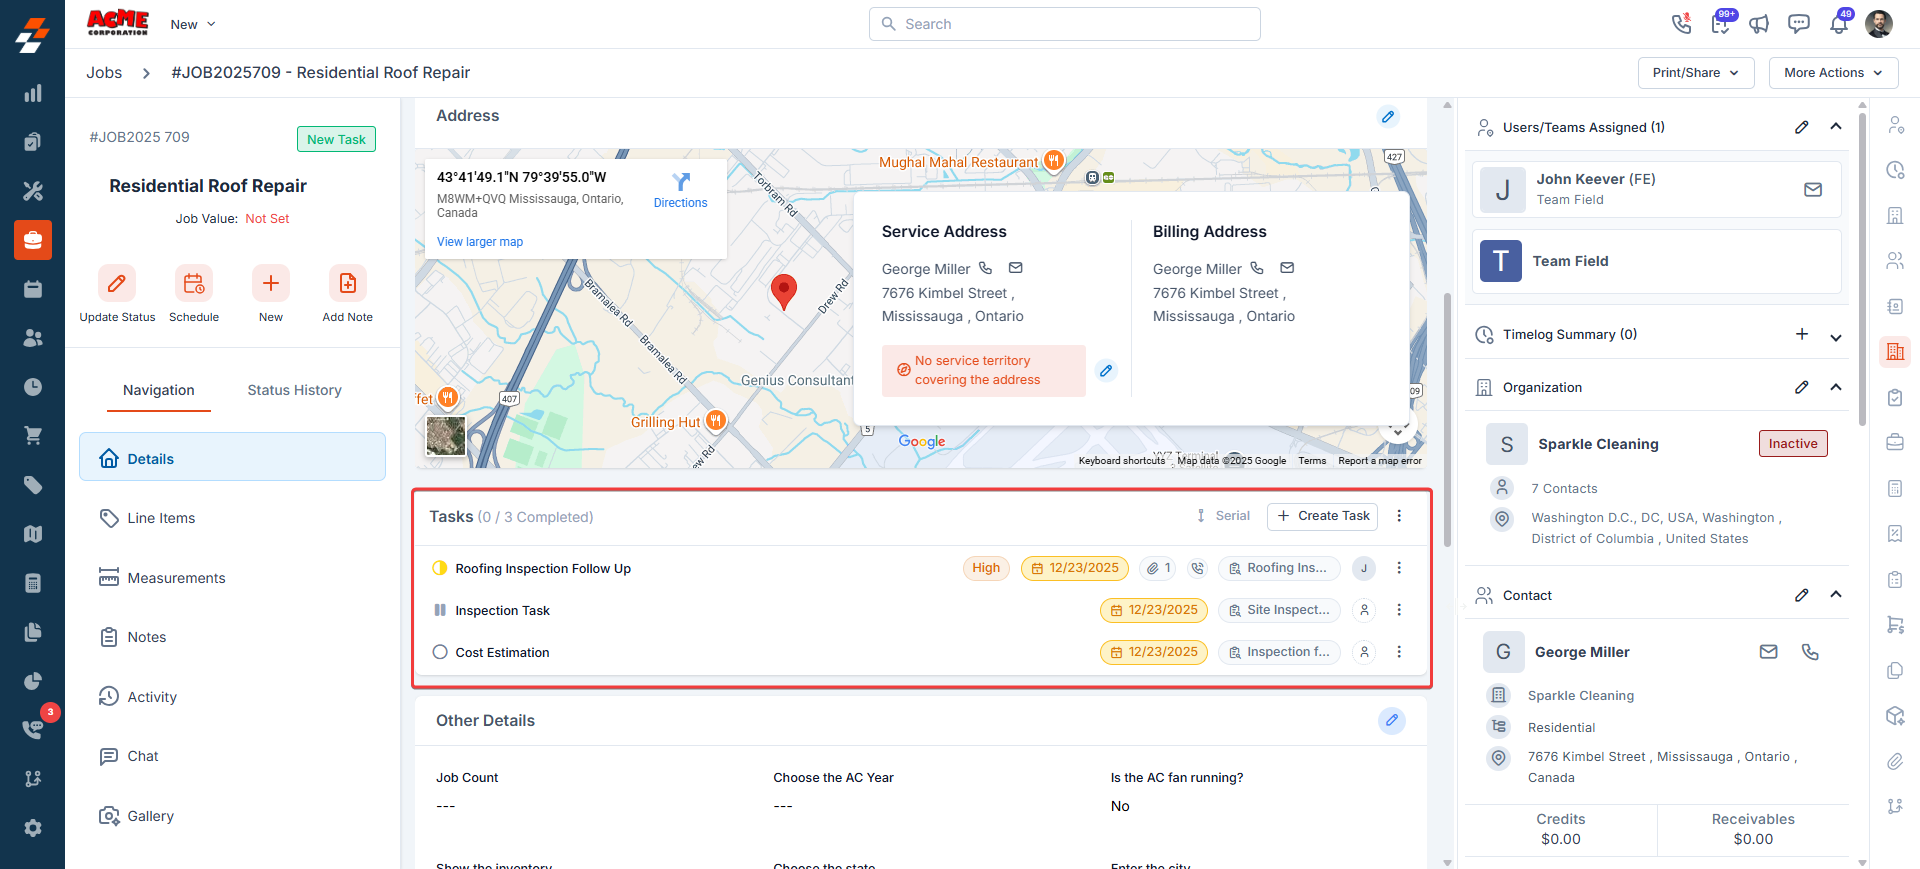The image size is (1920, 869).
Task: Open the chat messages icon in header
Action: pyautogui.click(x=1798, y=23)
